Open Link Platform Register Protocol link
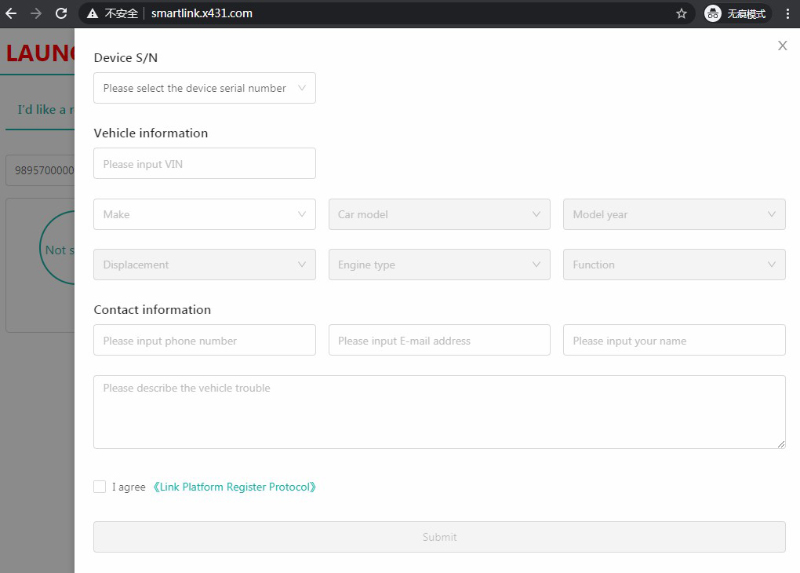This screenshot has width=800, height=573. (235, 487)
